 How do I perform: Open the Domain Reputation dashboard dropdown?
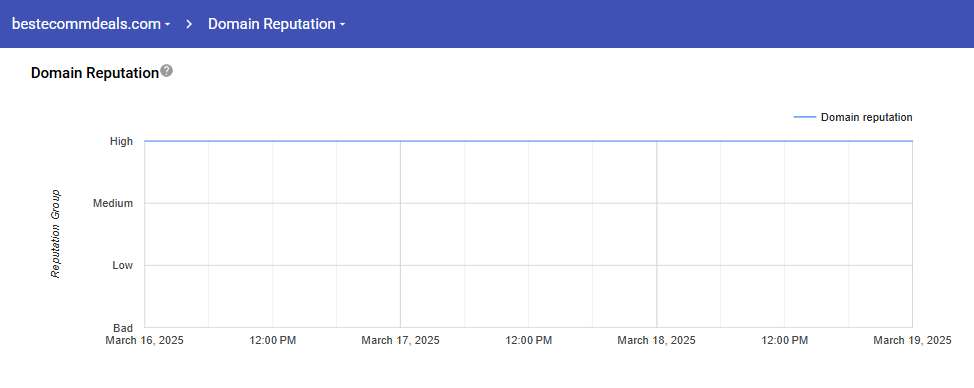pos(276,24)
